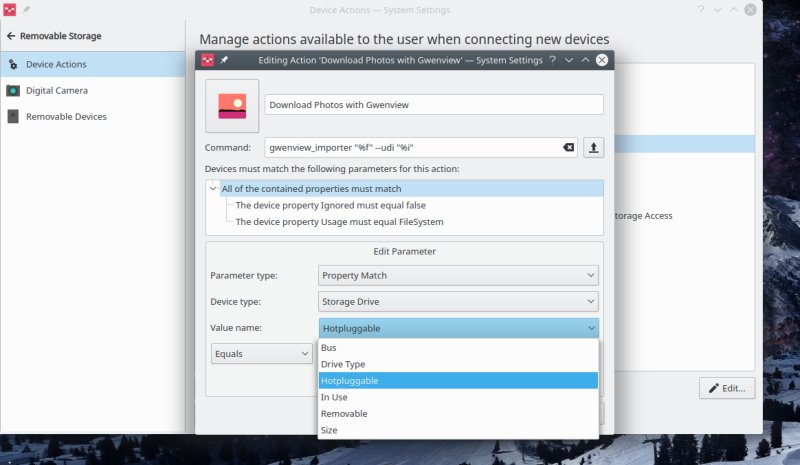Click the action name text field
This screenshot has width=800, height=465.
pyautogui.click(x=433, y=105)
